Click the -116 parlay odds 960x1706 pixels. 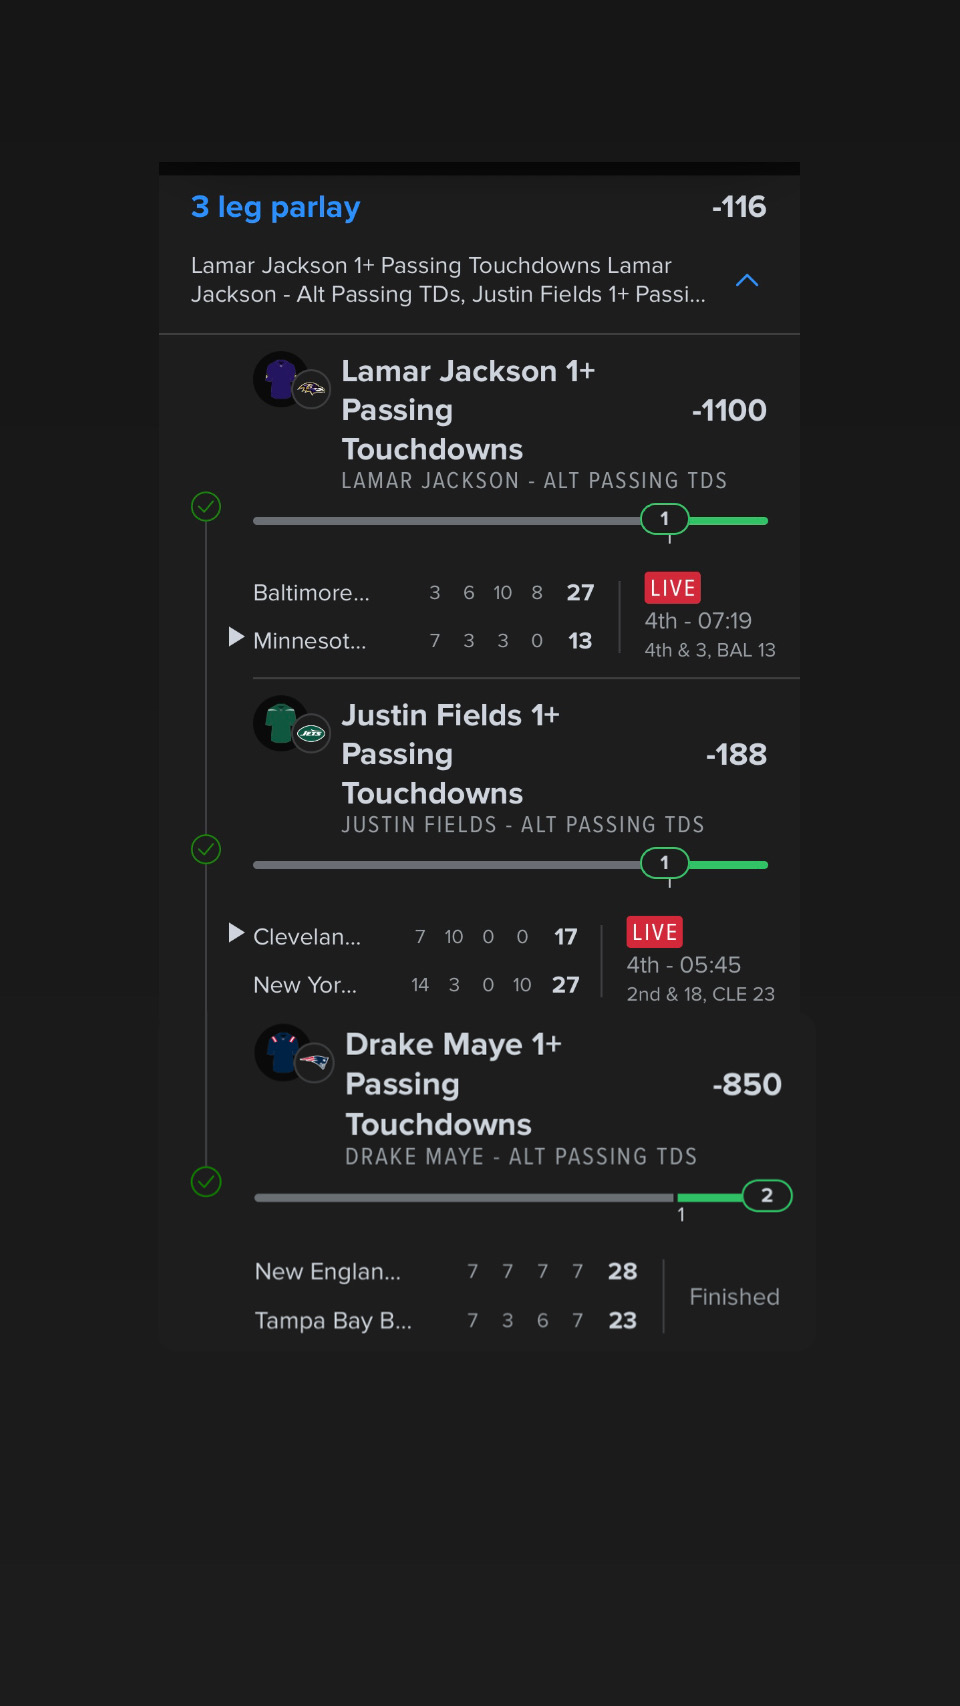coord(739,207)
